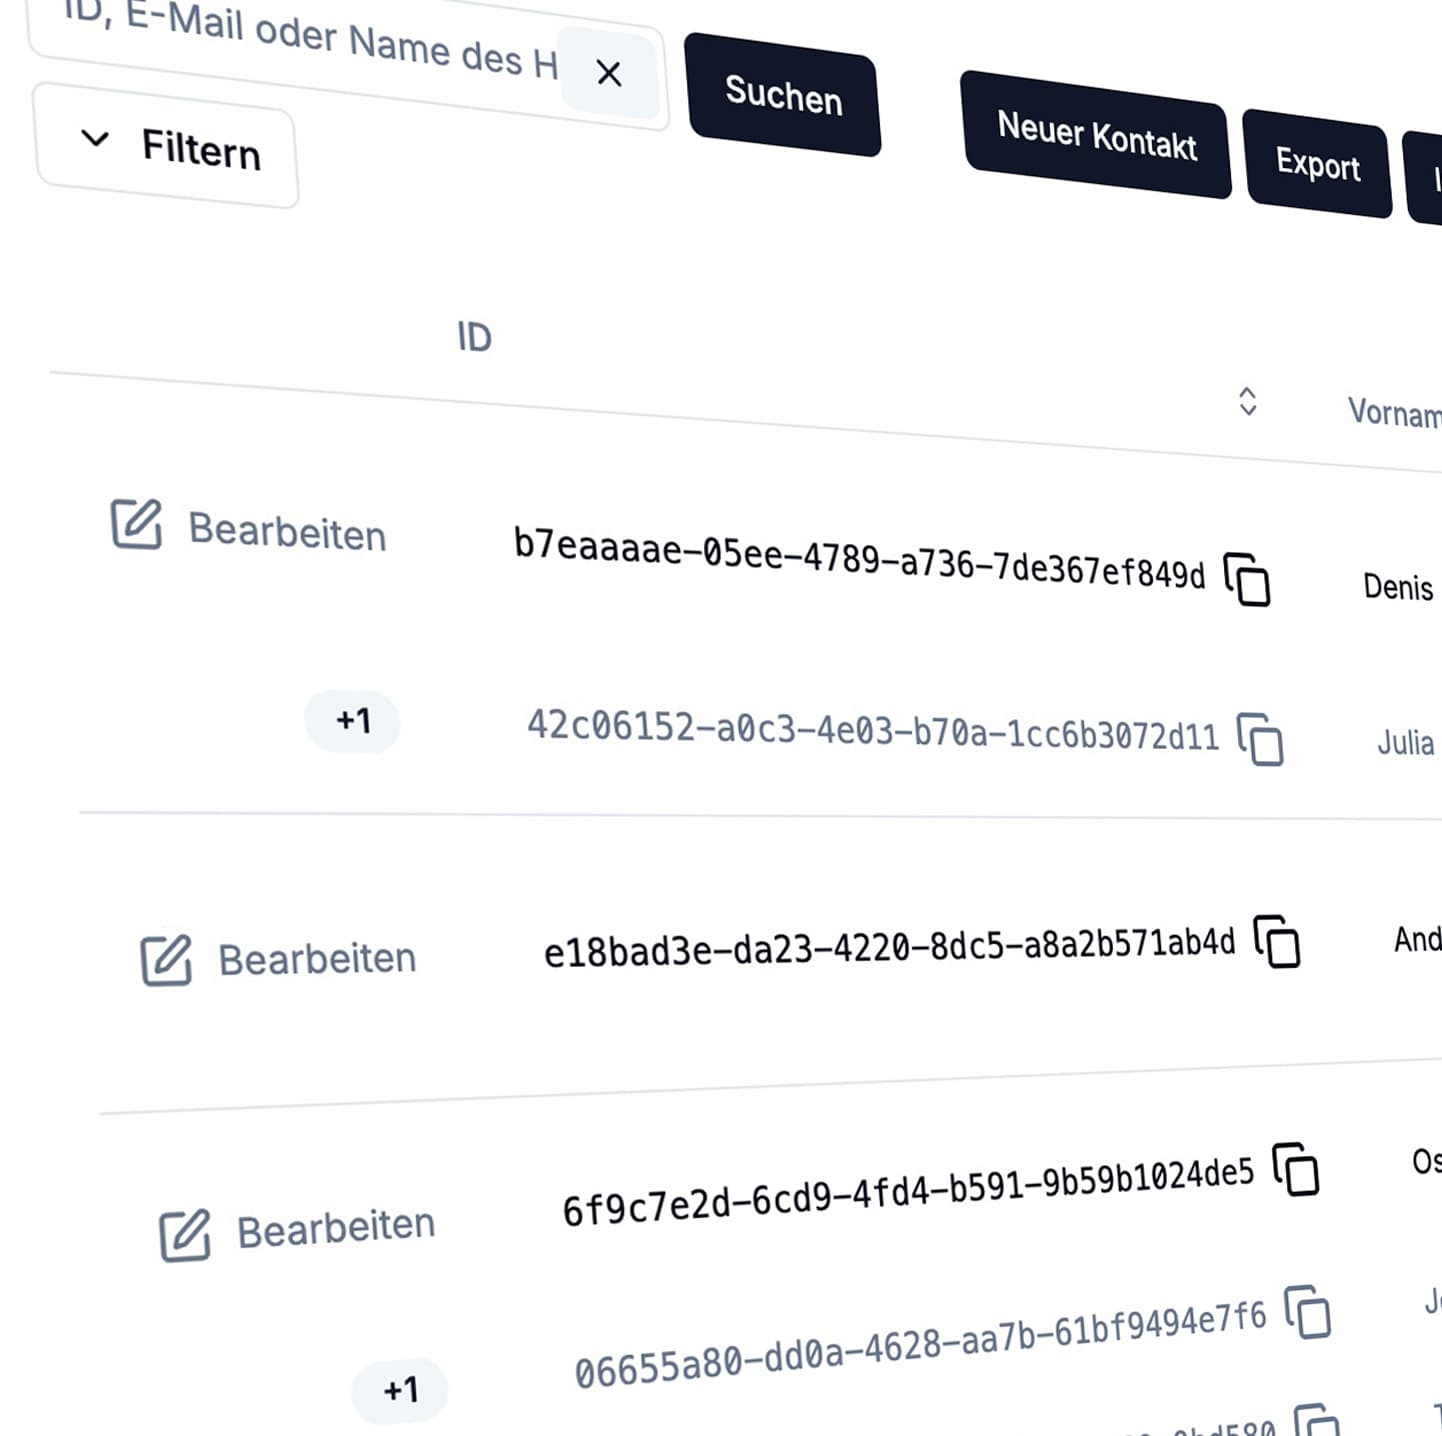Create a contact with Neuer Kontakt
Screen dimensions: 1442x1436
point(1096,135)
